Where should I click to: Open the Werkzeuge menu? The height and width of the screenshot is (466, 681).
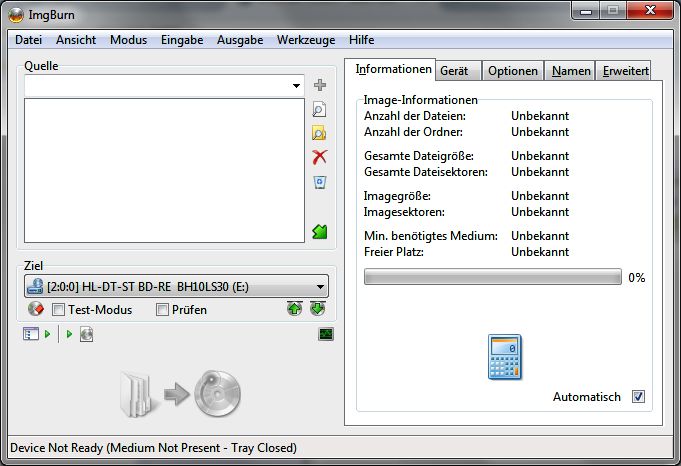click(306, 40)
